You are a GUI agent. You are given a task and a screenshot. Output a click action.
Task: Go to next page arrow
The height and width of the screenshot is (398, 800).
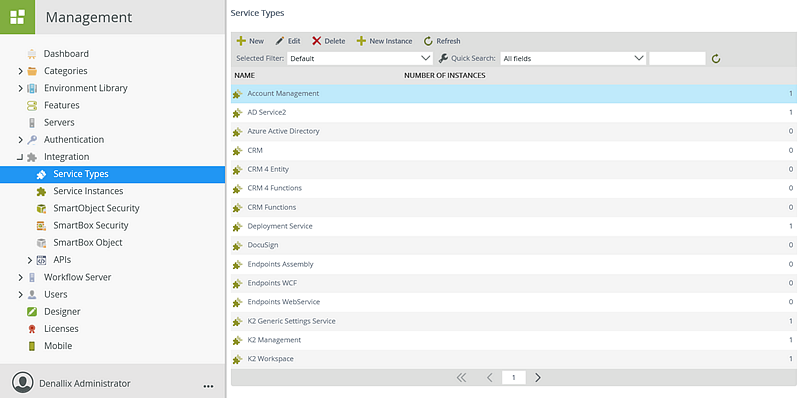538,378
